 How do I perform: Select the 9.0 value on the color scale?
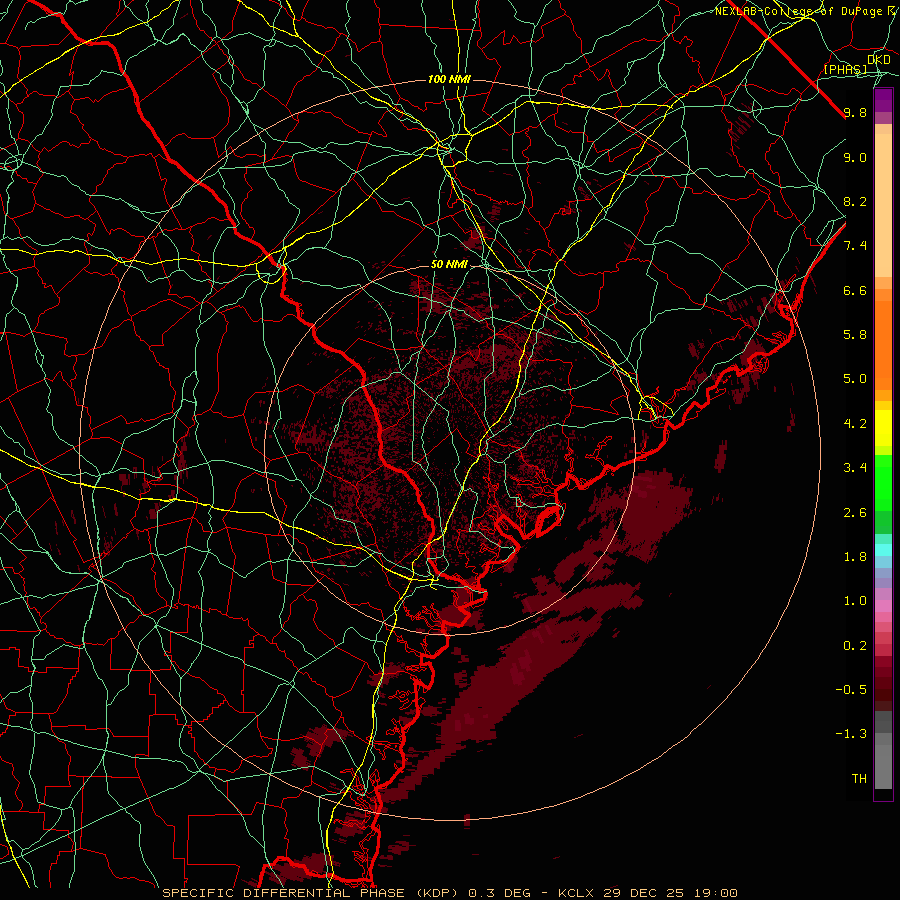click(855, 157)
